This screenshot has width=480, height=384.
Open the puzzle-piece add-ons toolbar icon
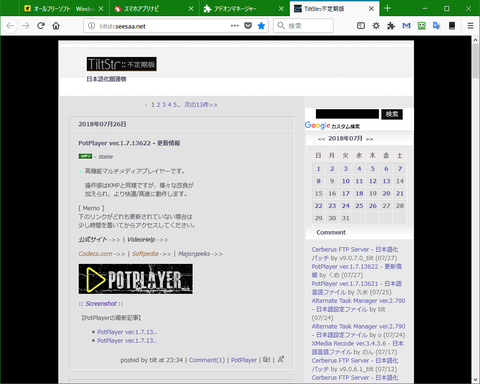[x=391, y=26]
